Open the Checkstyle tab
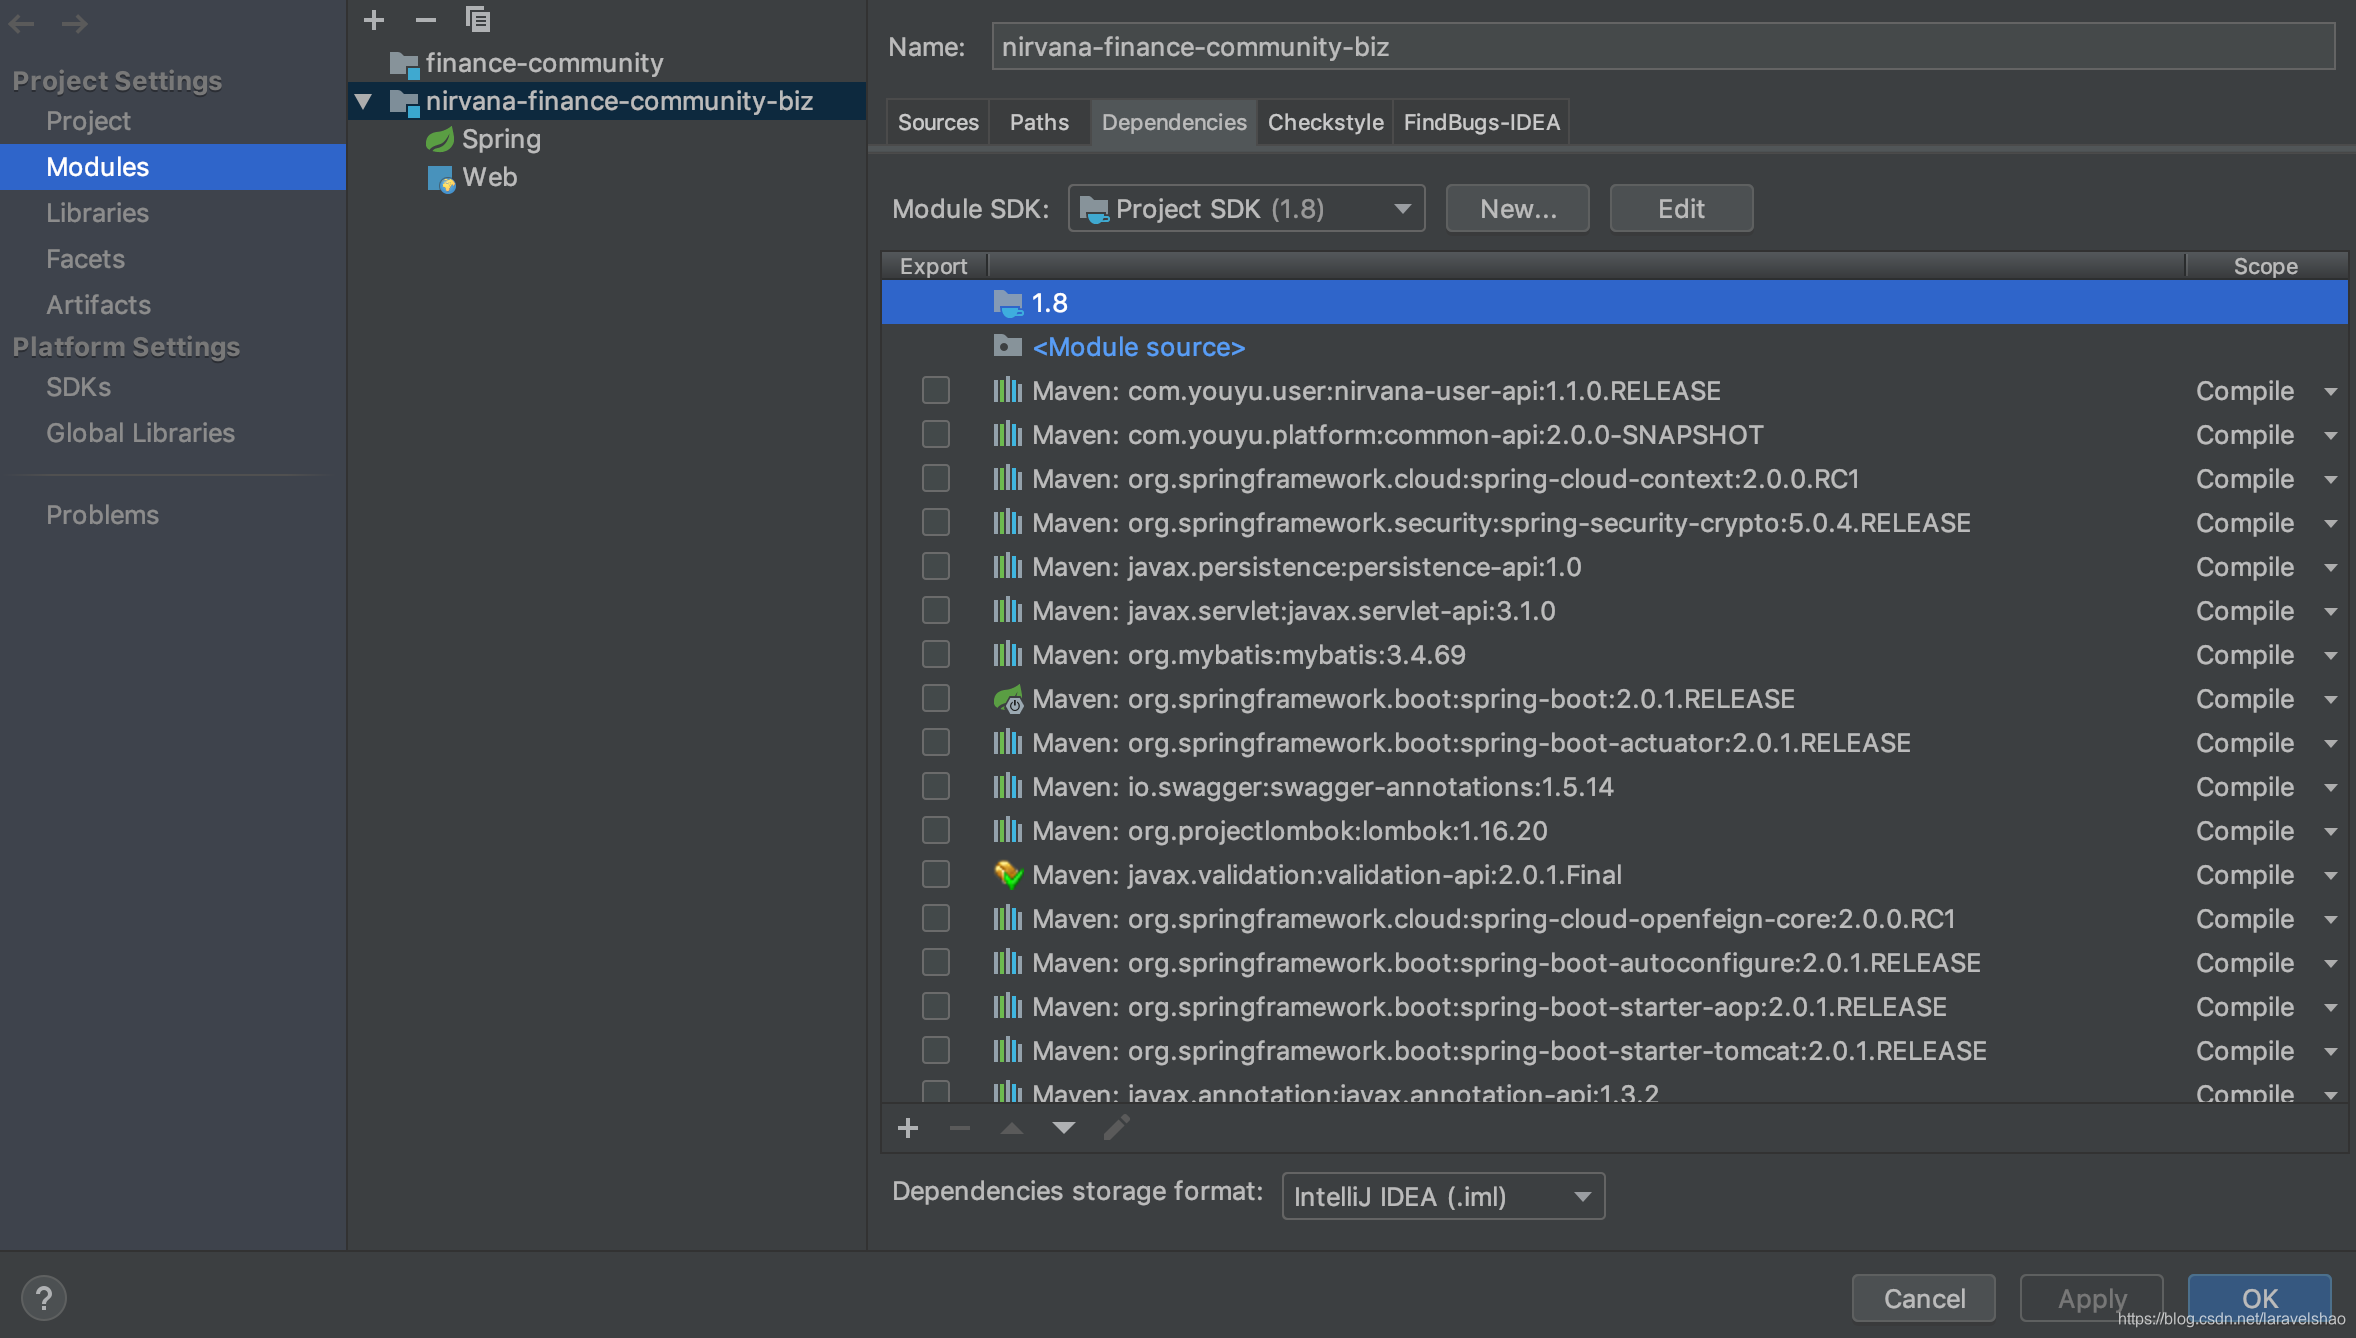The image size is (2356, 1338). (x=1326, y=122)
